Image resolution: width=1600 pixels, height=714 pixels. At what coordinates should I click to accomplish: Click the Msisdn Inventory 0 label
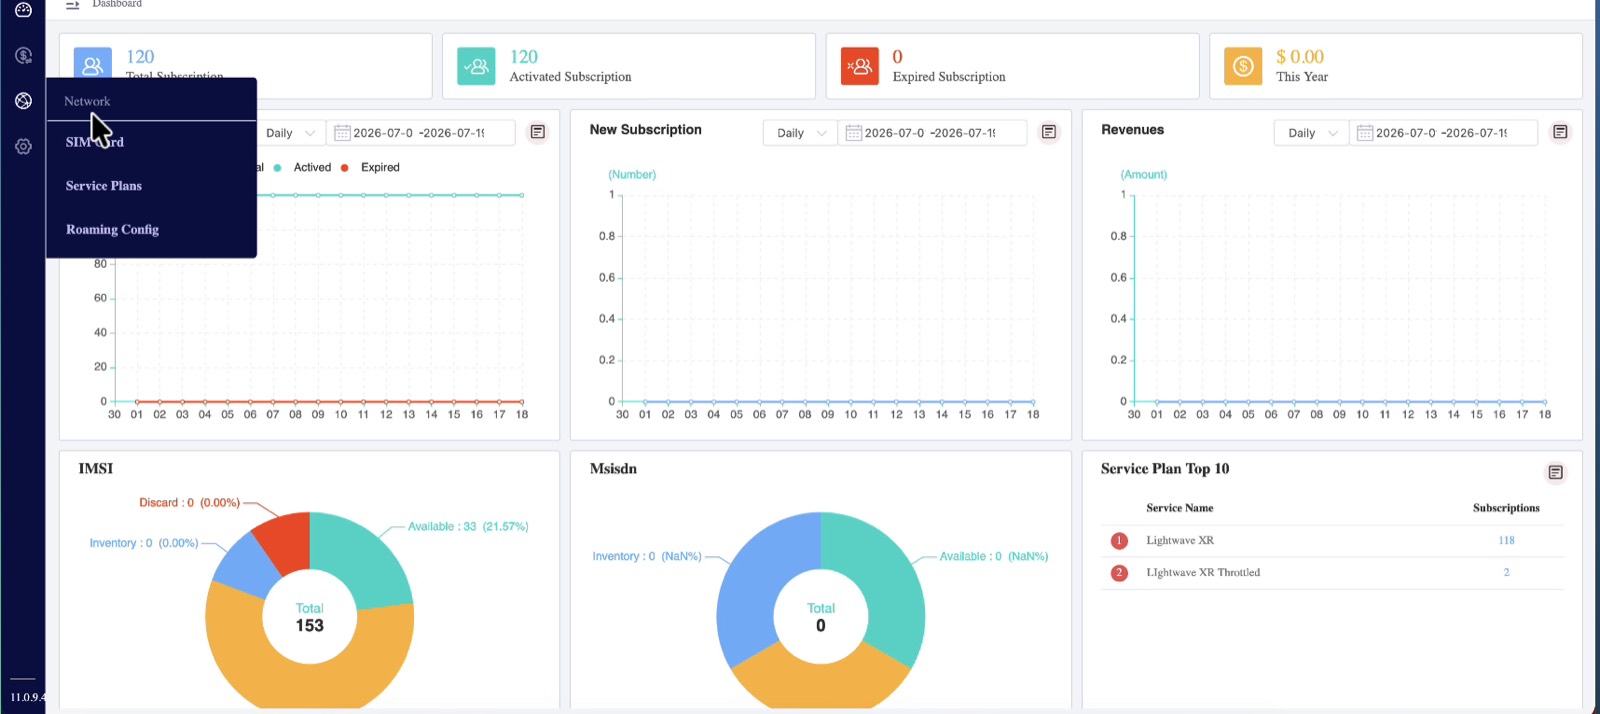647,556
